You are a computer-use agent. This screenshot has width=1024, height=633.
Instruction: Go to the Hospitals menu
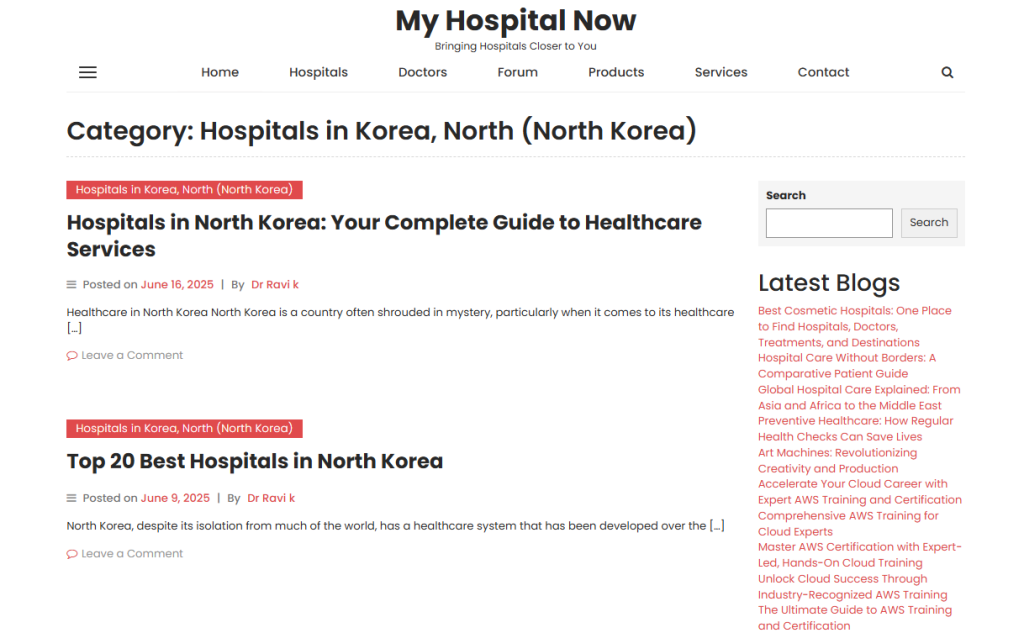tap(318, 72)
